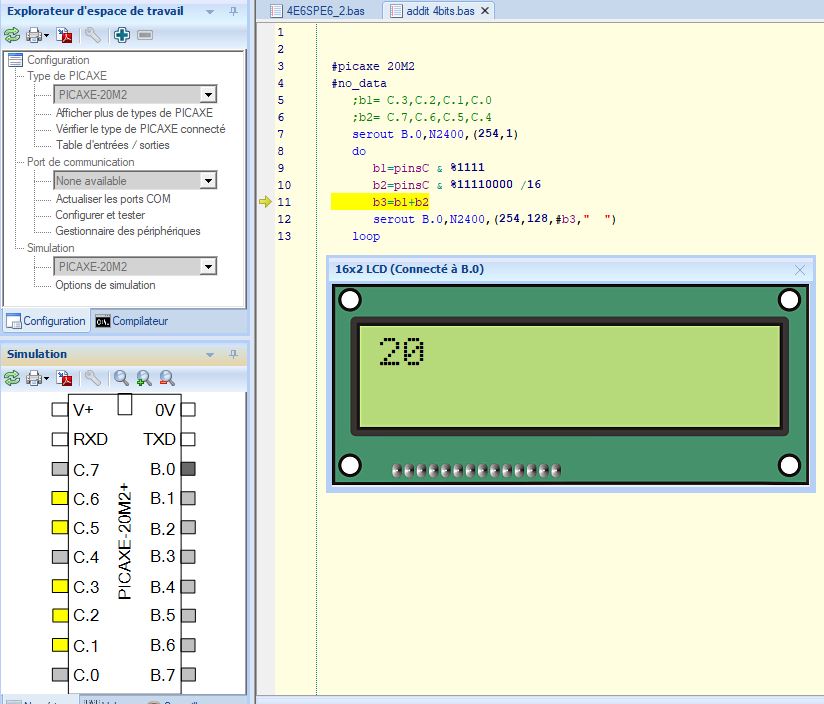
Task: Open 'Options de simulation' link
Action: (x=105, y=285)
